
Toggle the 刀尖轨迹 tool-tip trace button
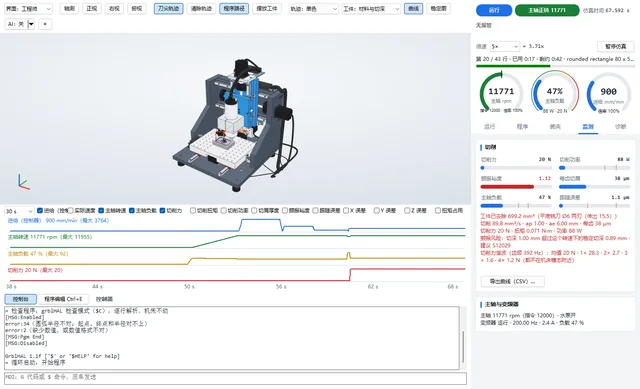[169, 9]
